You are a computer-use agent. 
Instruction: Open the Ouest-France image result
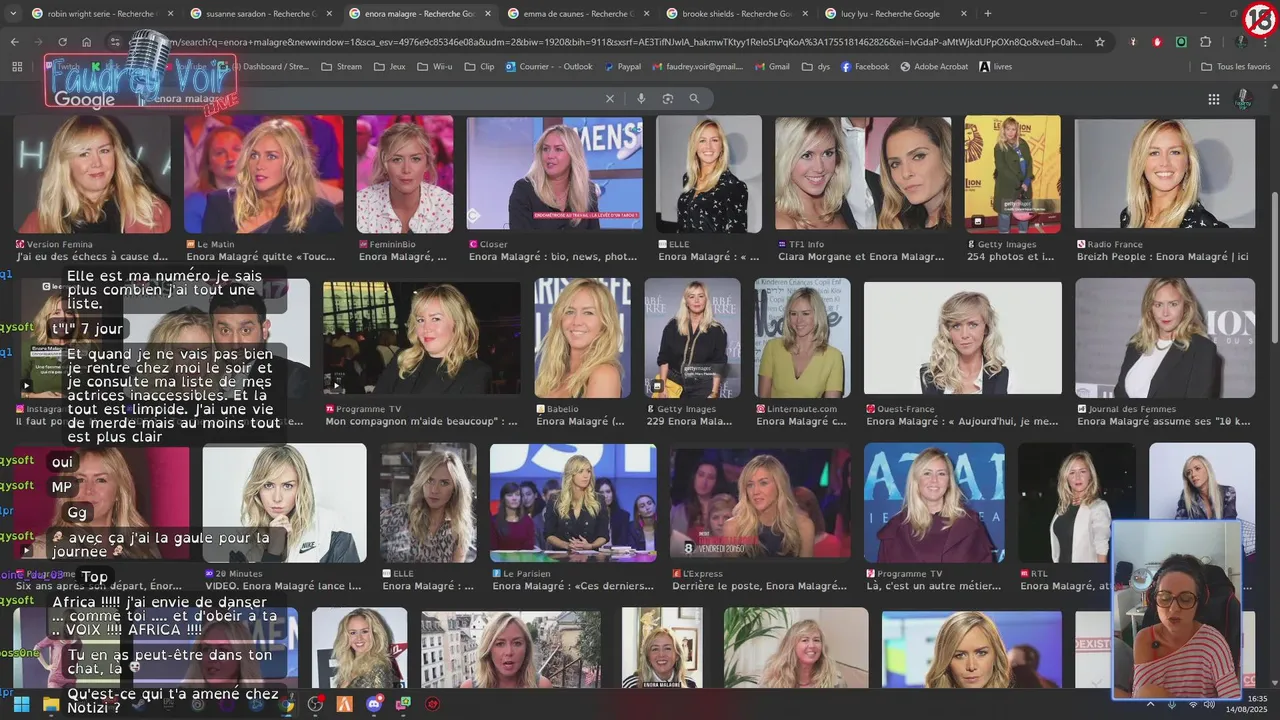pyautogui.click(x=963, y=338)
